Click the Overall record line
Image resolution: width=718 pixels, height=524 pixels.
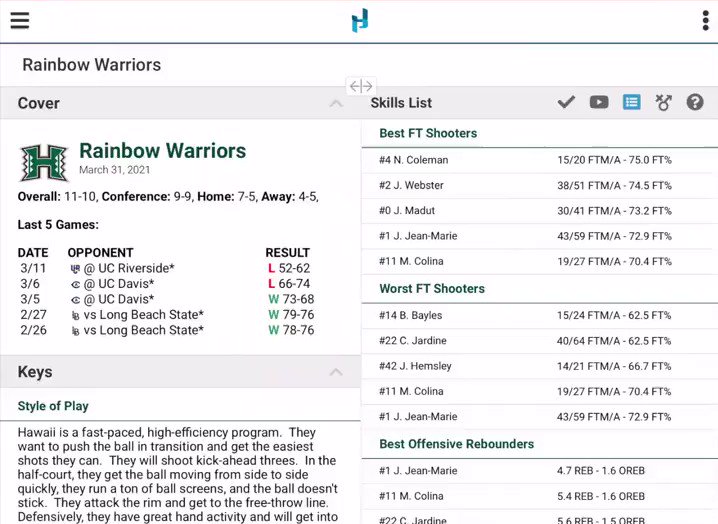click(168, 197)
